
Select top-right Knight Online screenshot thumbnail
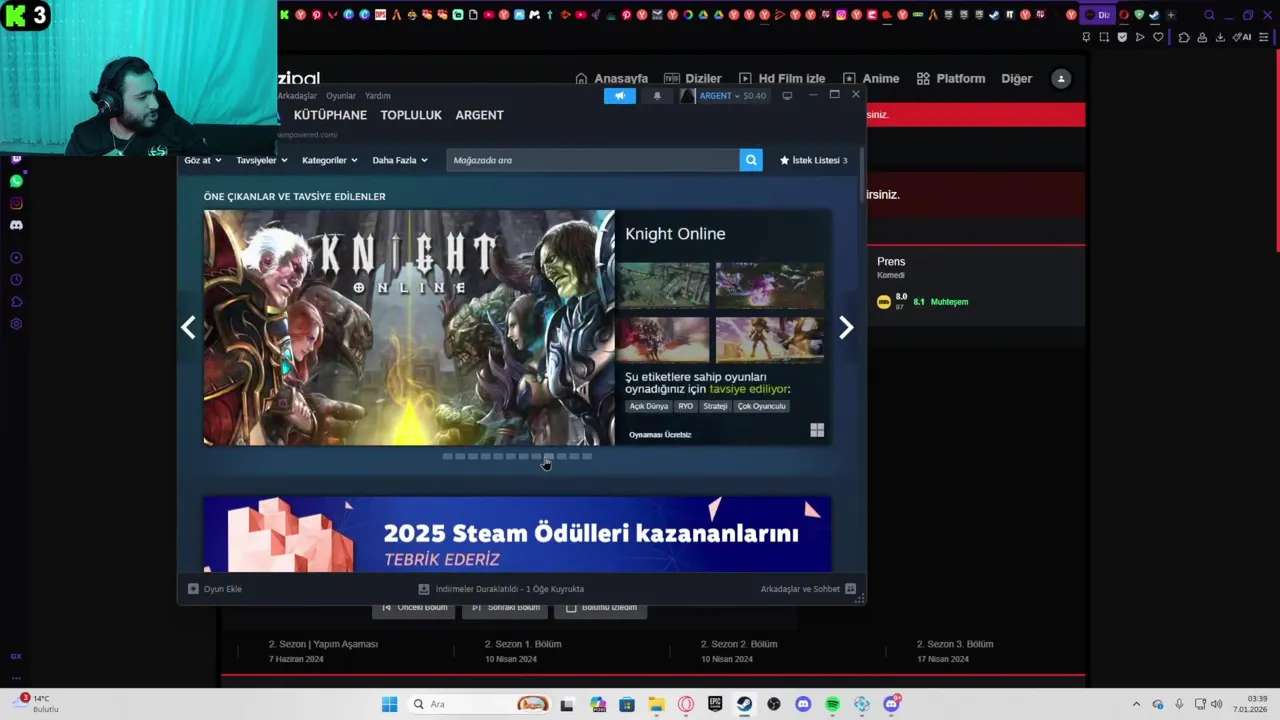[769, 285]
